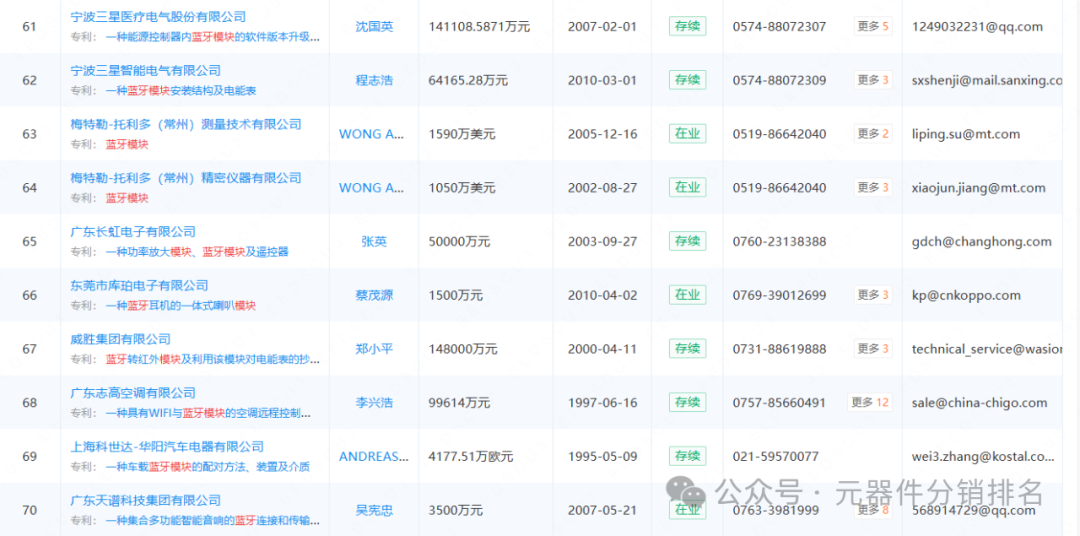Viewport: 1080px width, 536px height.
Task: Click legal representative 蔡茂源
Action: (374, 296)
